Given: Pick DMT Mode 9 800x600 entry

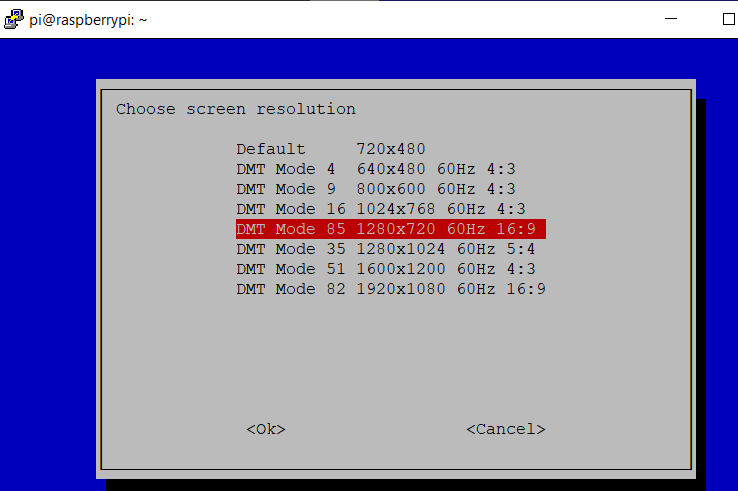Looking at the screenshot, I should click(376, 189).
